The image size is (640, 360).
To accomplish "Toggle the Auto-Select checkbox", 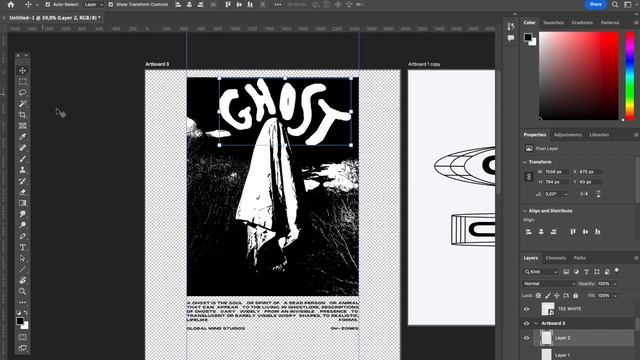I will tap(47, 4).
